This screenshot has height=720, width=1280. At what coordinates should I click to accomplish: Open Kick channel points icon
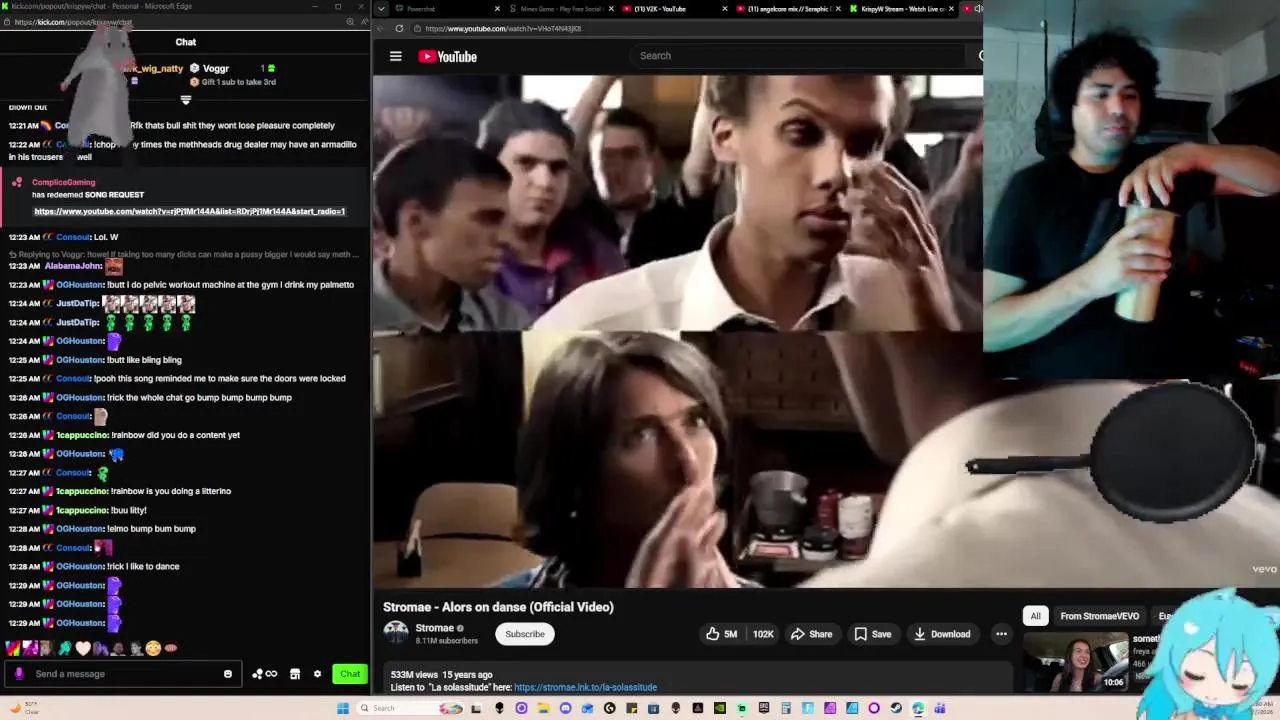pyautogui.click(x=265, y=674)
